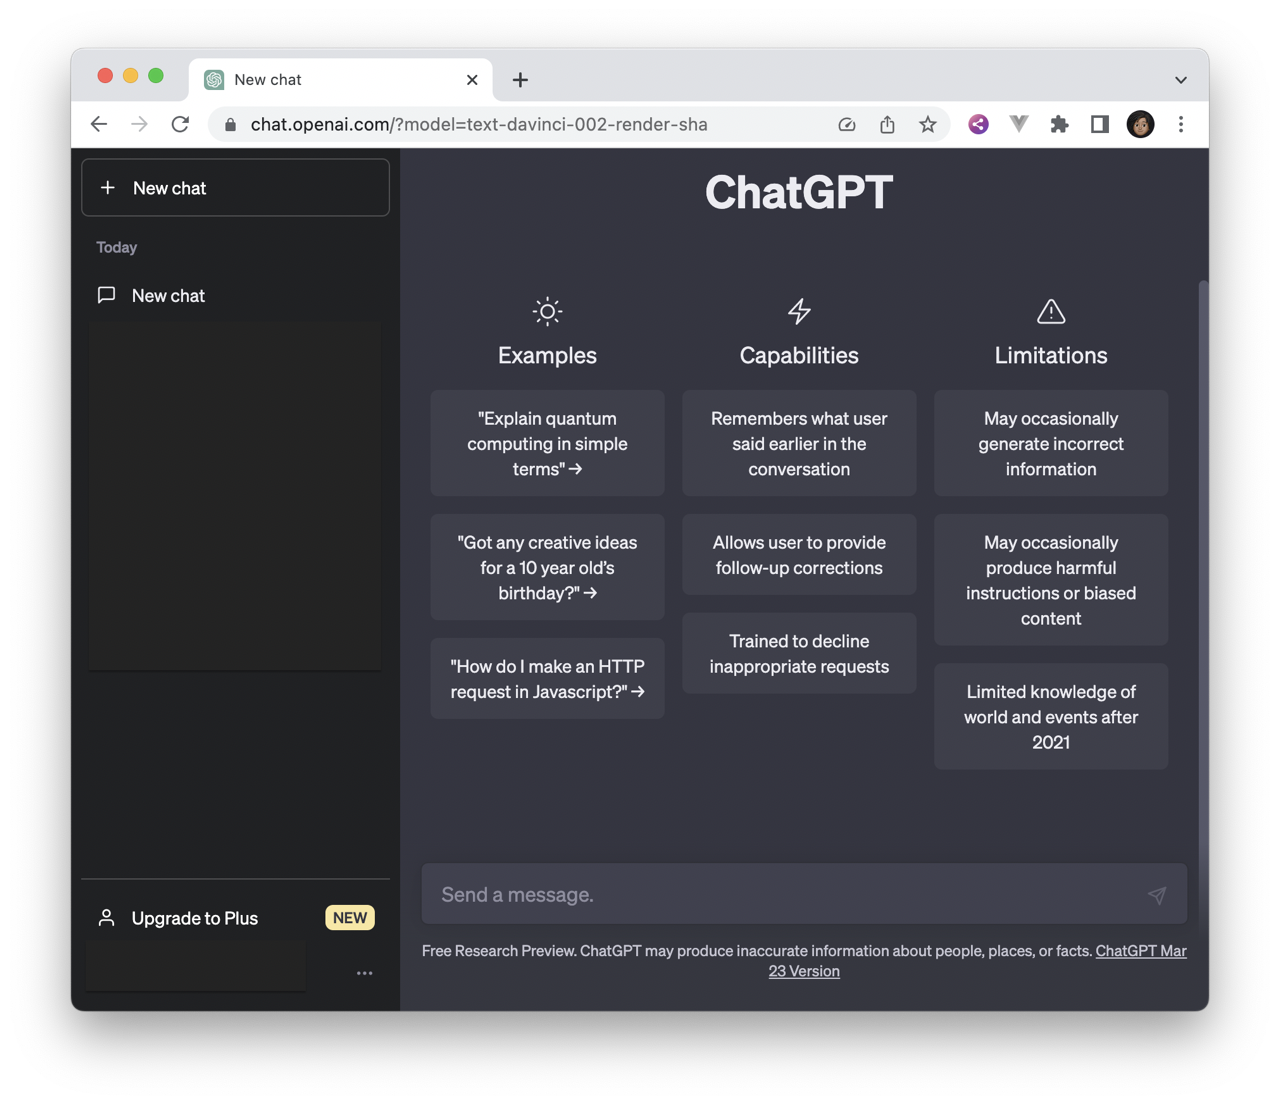This screenshot has height=1105, width=1280.
Task: Click the gray V extension icon
Action: 1019,124
